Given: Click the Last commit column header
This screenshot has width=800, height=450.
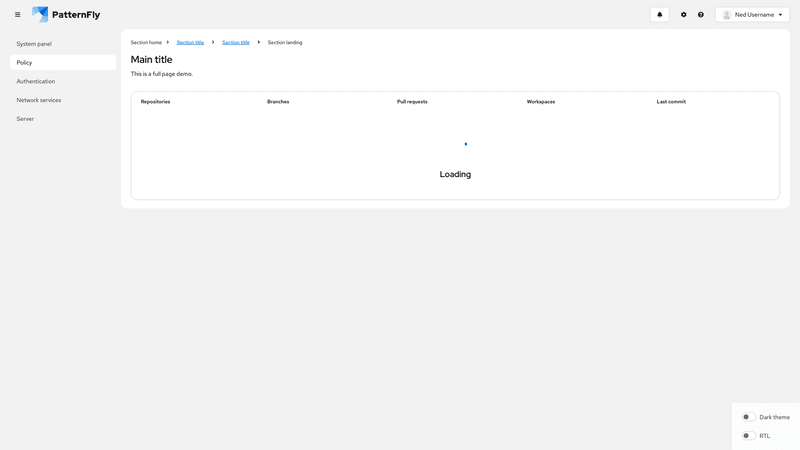Looking at the screenshot, I should 671,102.
